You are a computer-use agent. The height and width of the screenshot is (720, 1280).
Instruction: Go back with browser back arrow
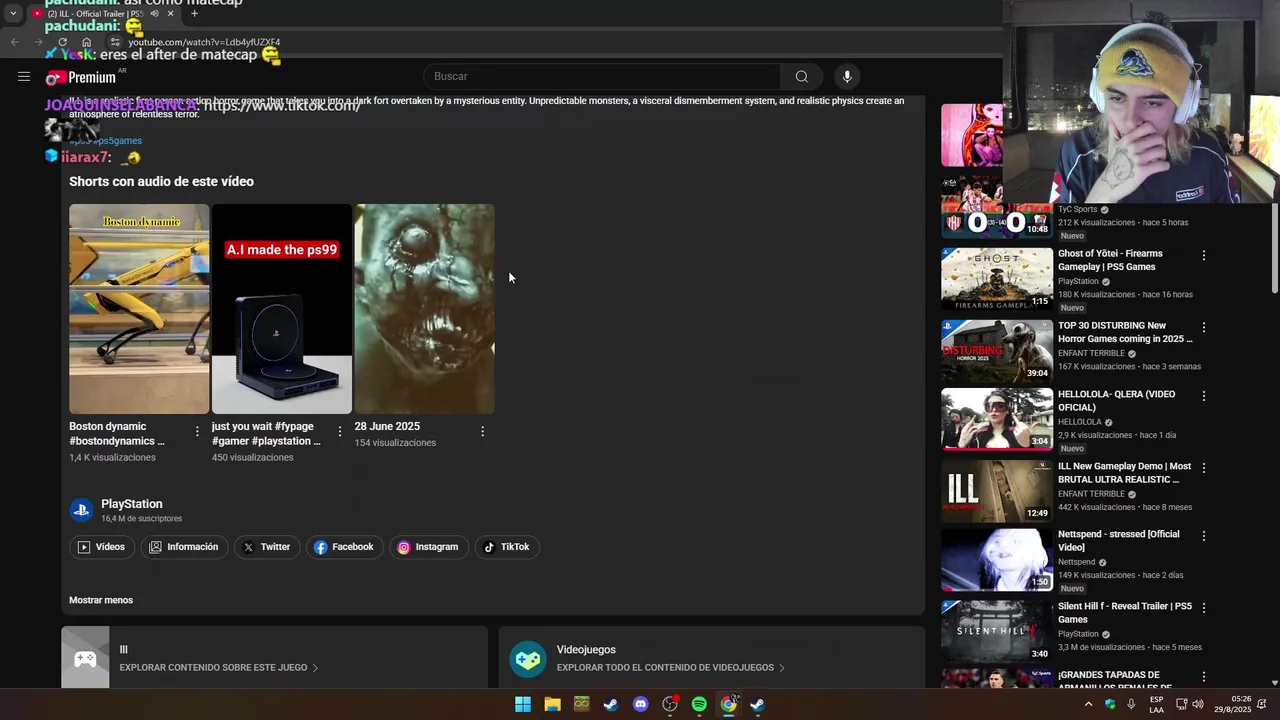[x=14, y=42]
